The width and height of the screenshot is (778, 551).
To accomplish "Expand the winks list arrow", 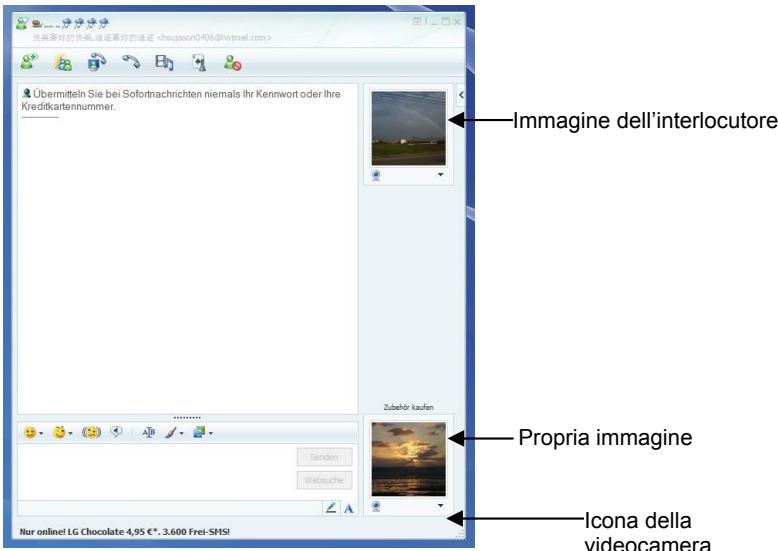I will click(x=70, y=433).
